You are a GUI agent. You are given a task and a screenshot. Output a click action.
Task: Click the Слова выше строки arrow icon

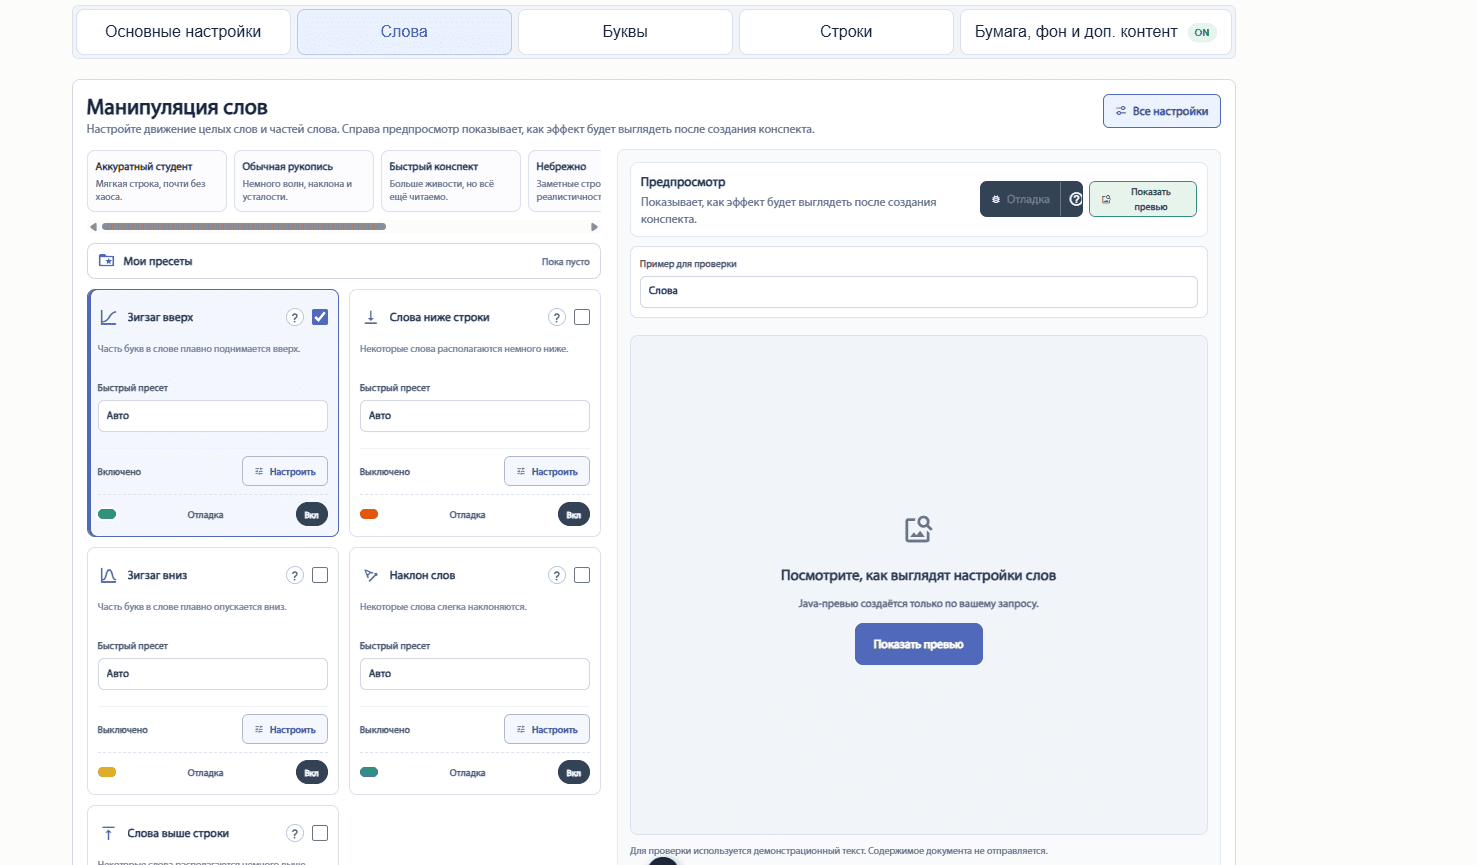(x=108, y=833)
